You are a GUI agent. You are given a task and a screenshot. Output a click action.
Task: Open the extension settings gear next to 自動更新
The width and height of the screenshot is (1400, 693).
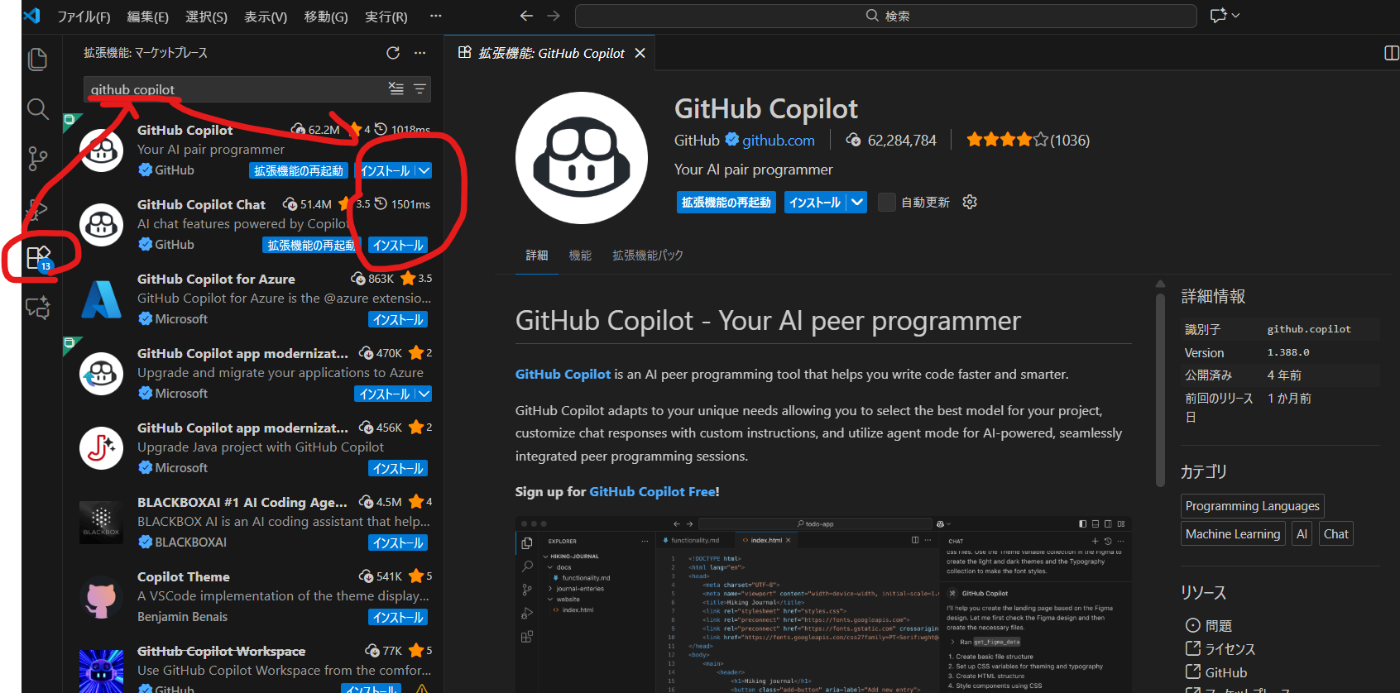pos(969,202)
